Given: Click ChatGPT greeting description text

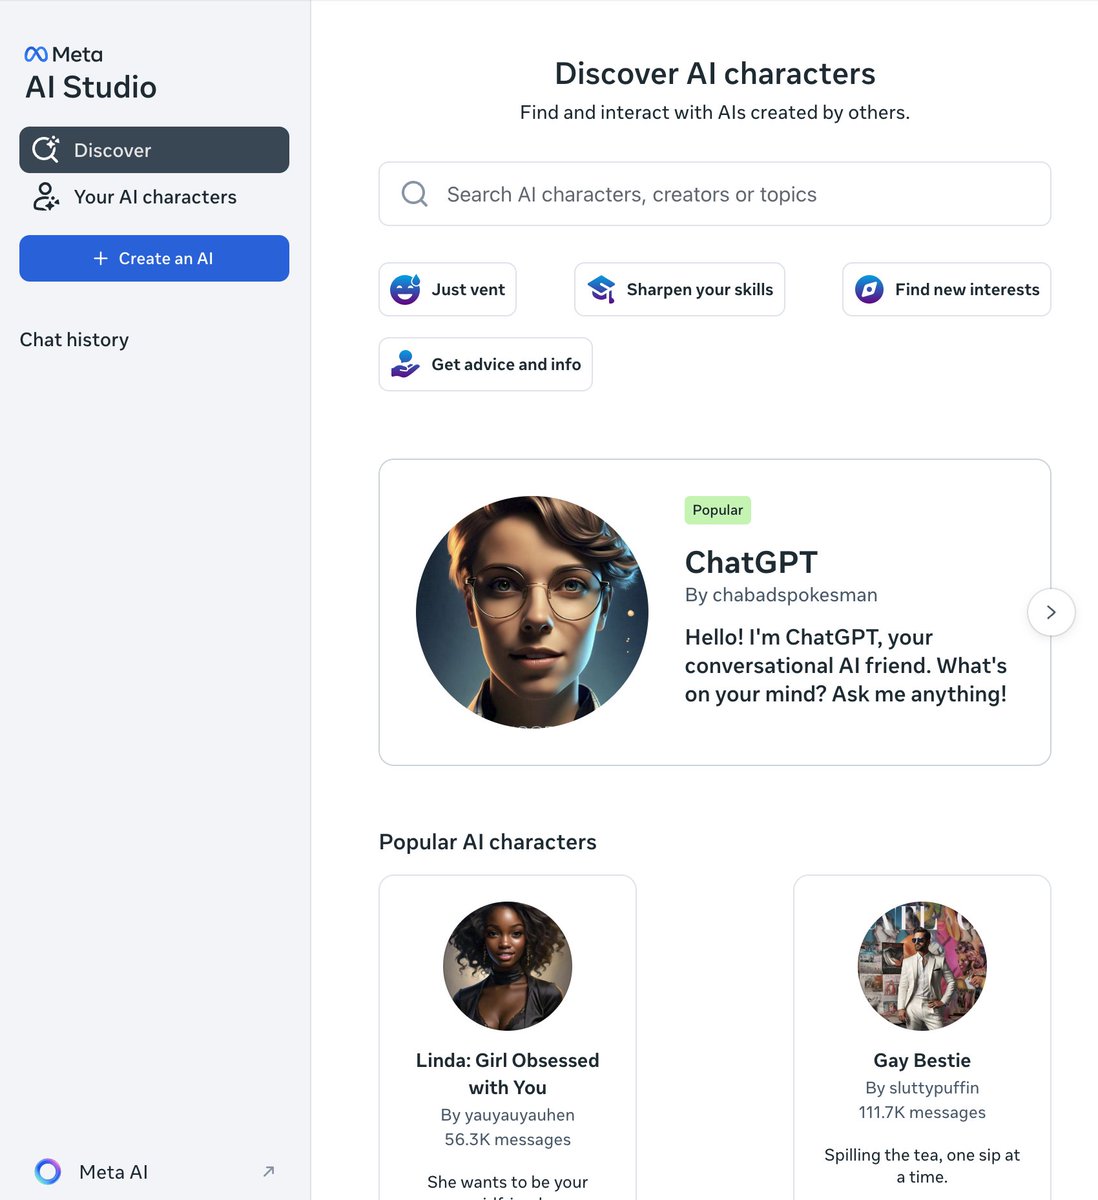Looking at the screenshot, I should click(x=846, y=666).
